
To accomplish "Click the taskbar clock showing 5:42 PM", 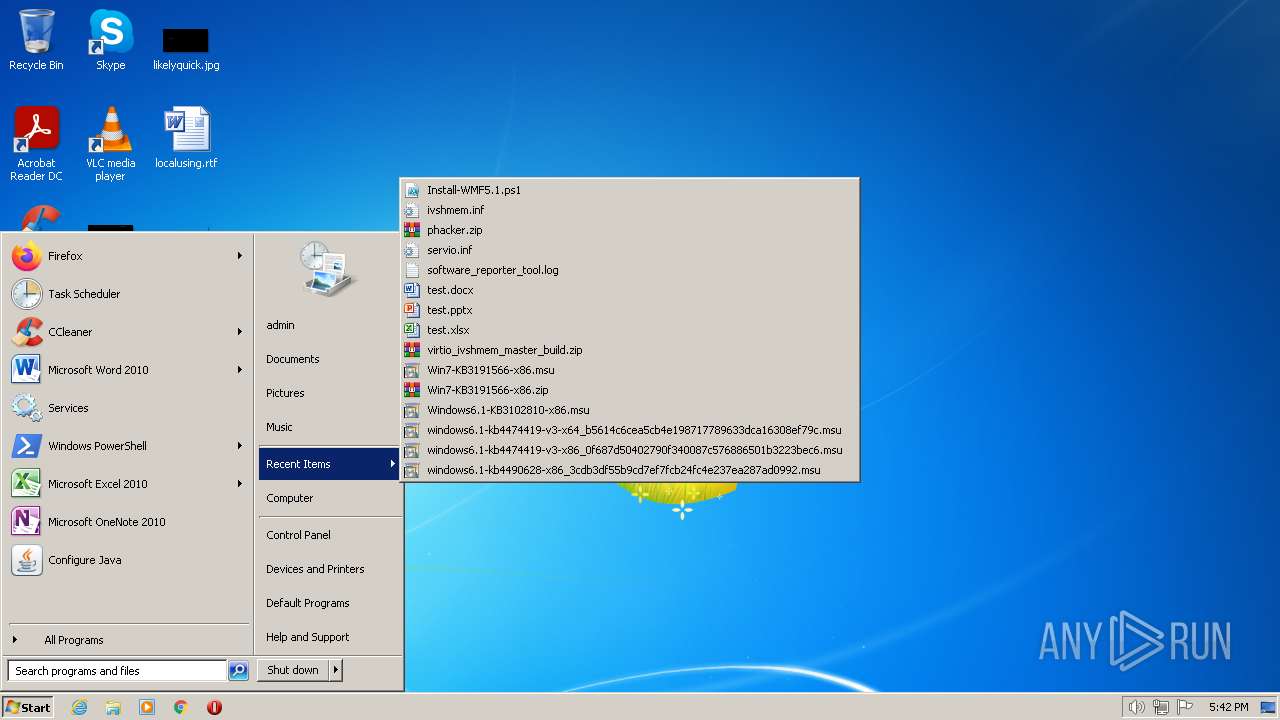I will point(1228,707).
